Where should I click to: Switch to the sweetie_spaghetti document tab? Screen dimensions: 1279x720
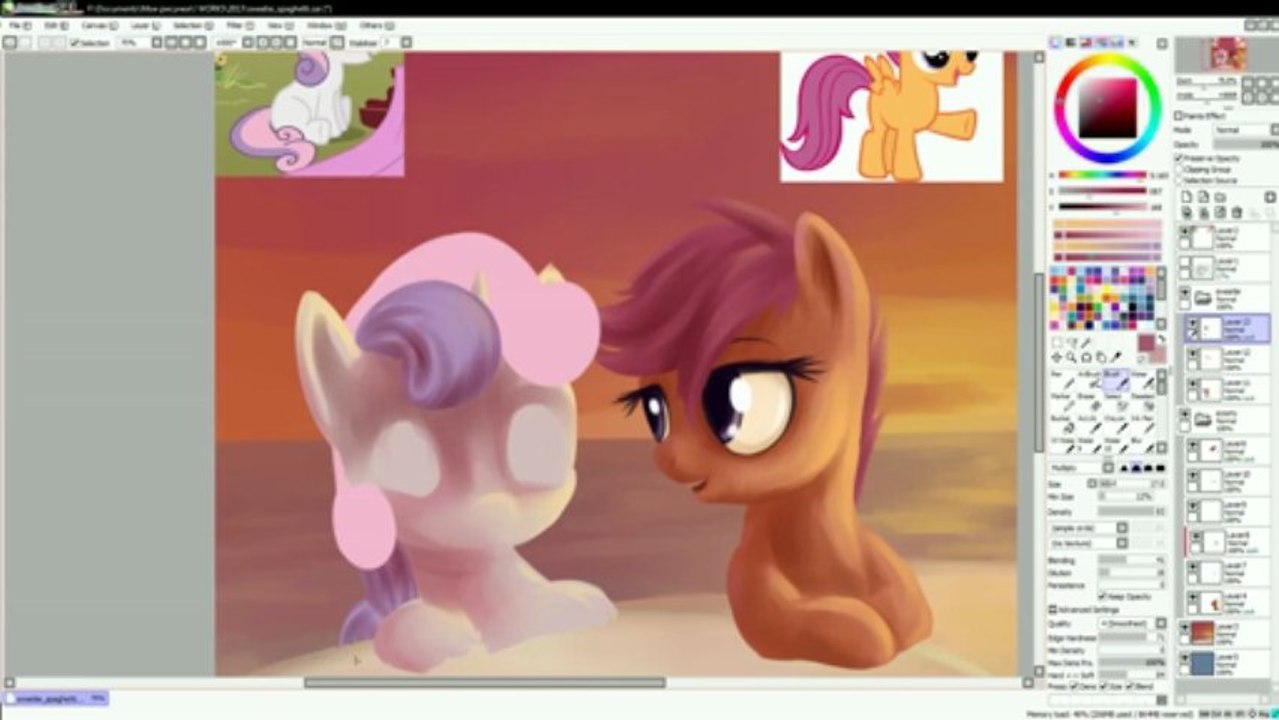(x=55, y=698)
